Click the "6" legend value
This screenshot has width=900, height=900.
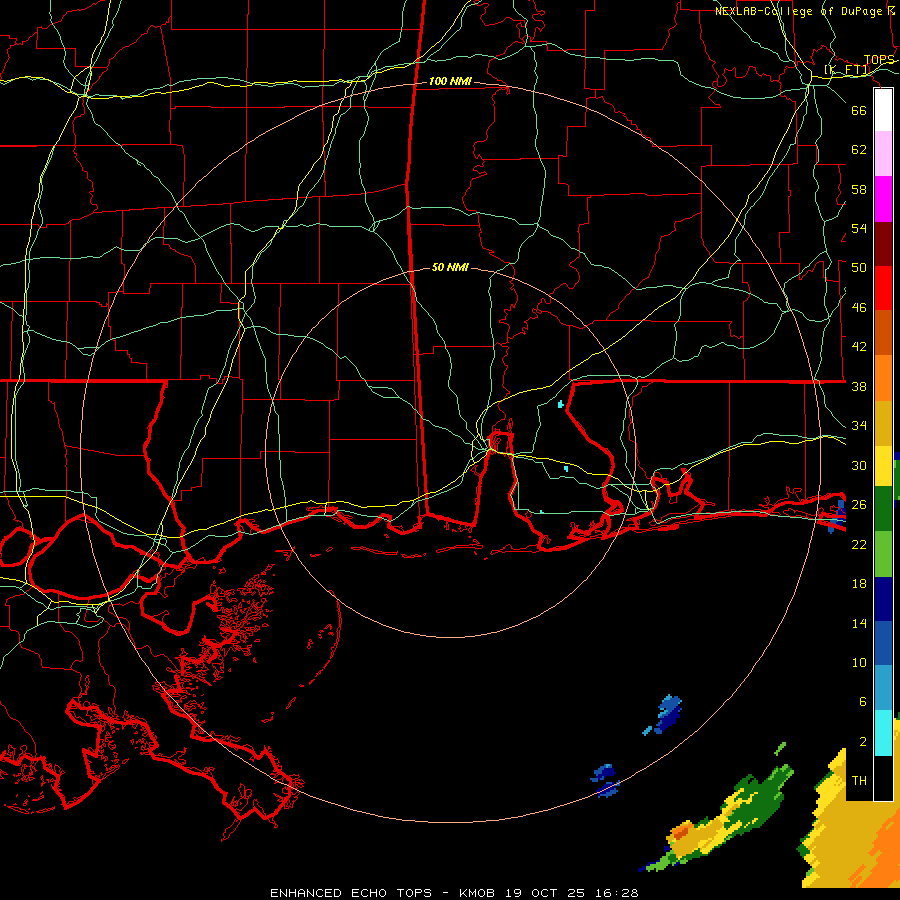[x=863, y=702]
